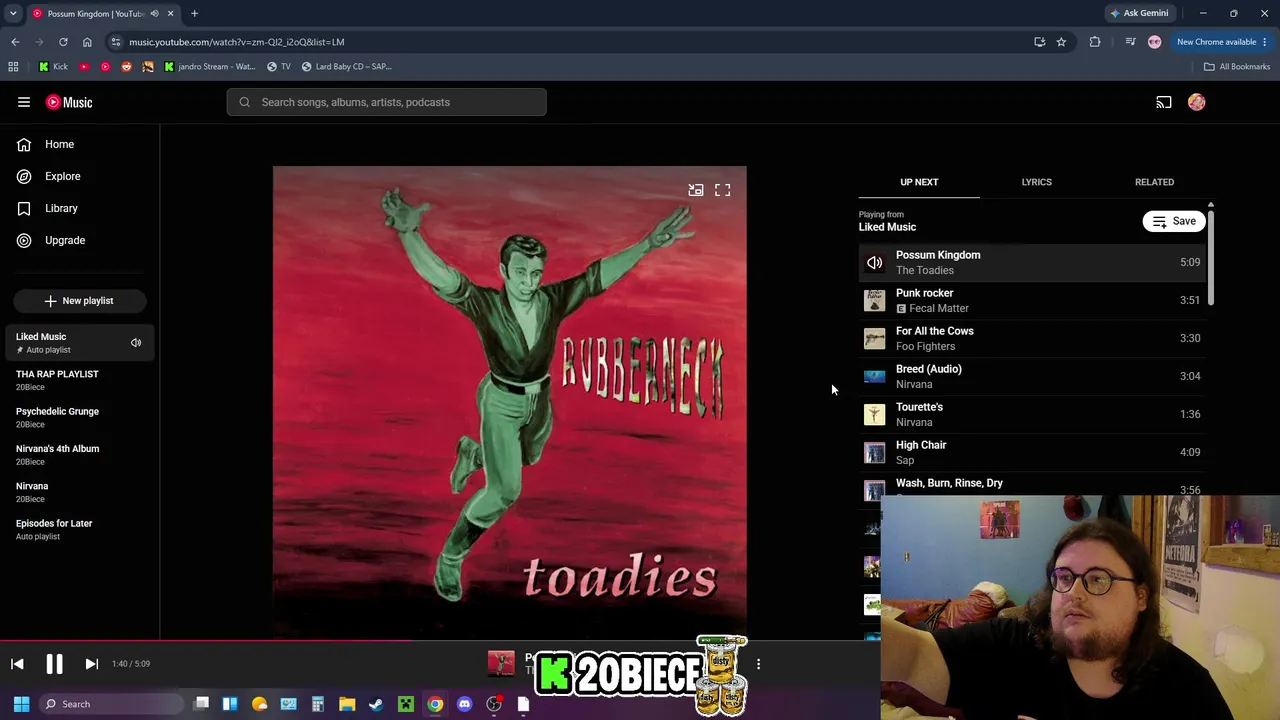1280x720 pixels.
Task: Create a New playlist
Action: pyautogui.click(x=80, y=301)
